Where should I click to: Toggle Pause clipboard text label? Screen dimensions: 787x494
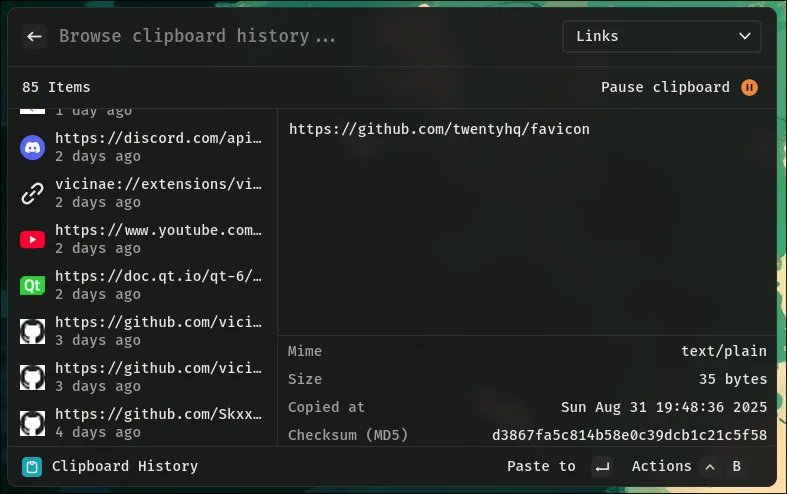665,87
